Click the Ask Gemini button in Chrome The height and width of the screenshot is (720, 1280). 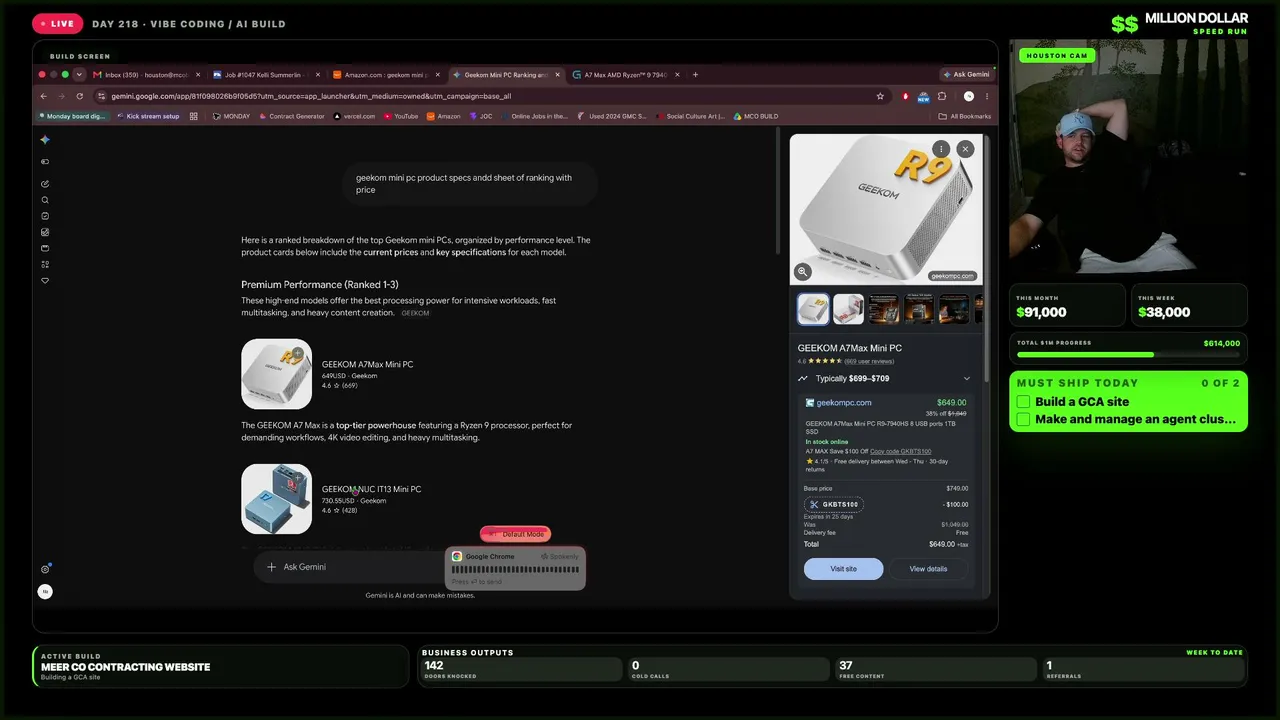point(966,74)
